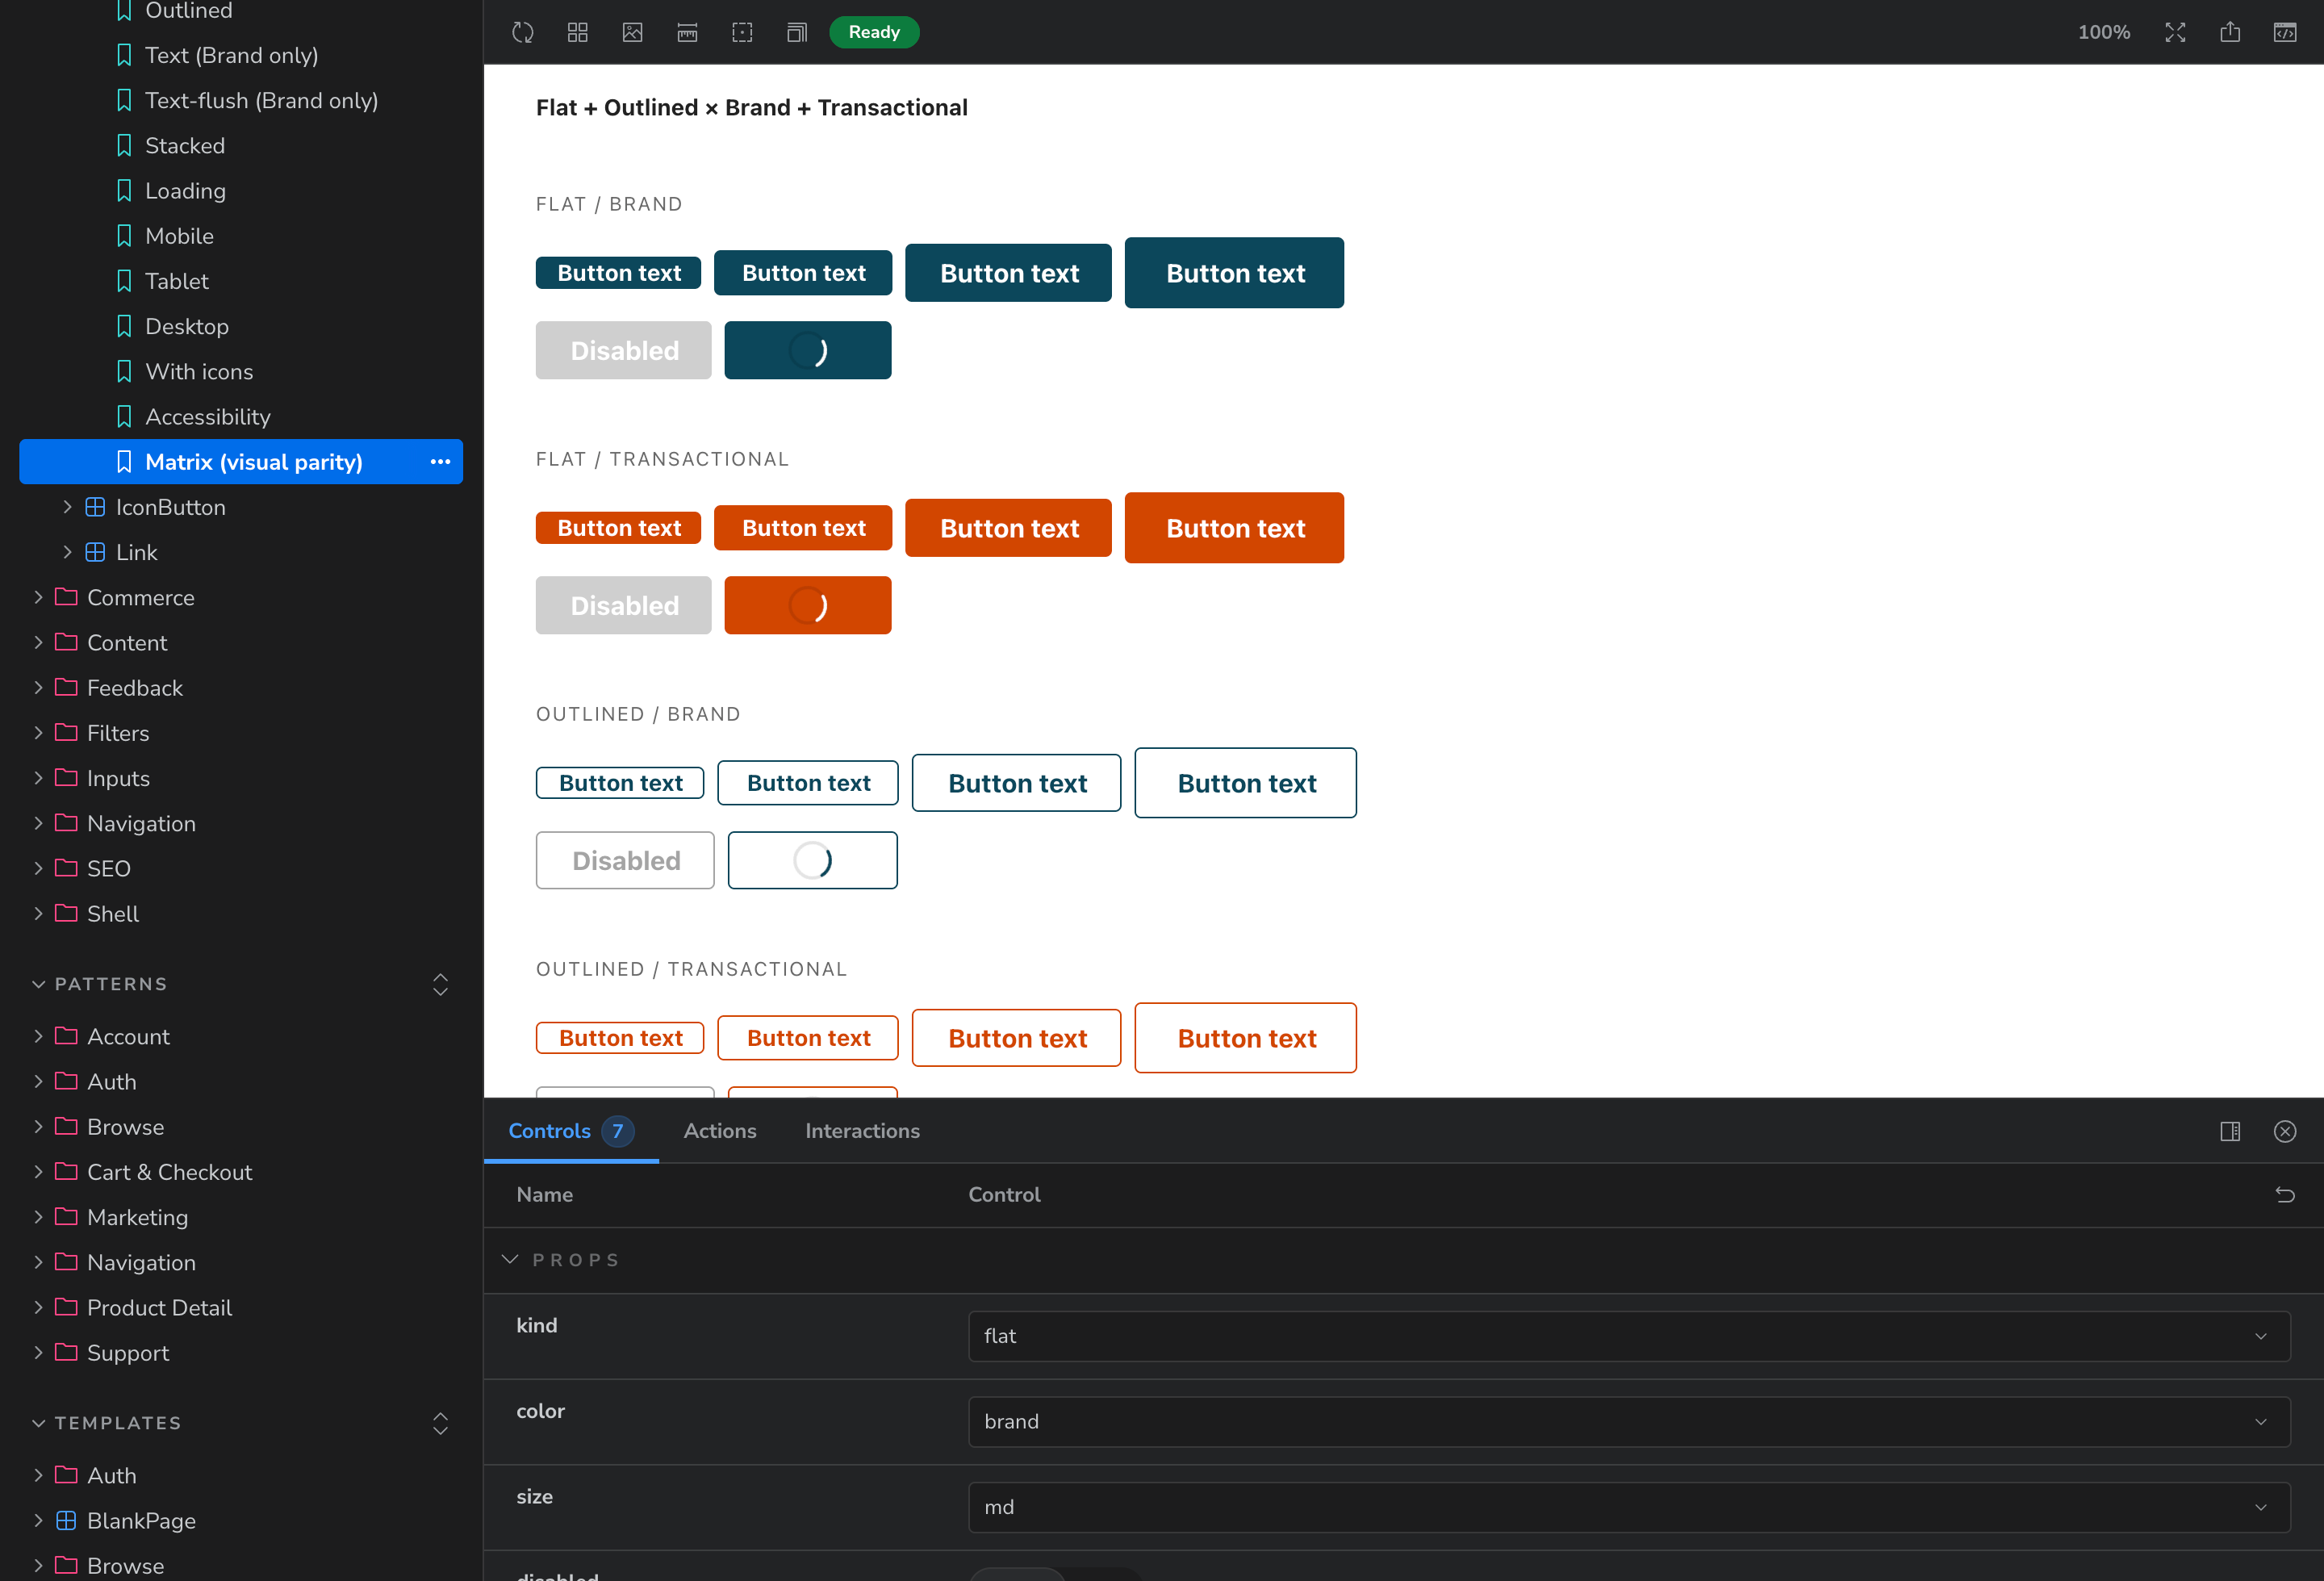
Task: Click the Shell folder icon
Action: pos(66,913)
